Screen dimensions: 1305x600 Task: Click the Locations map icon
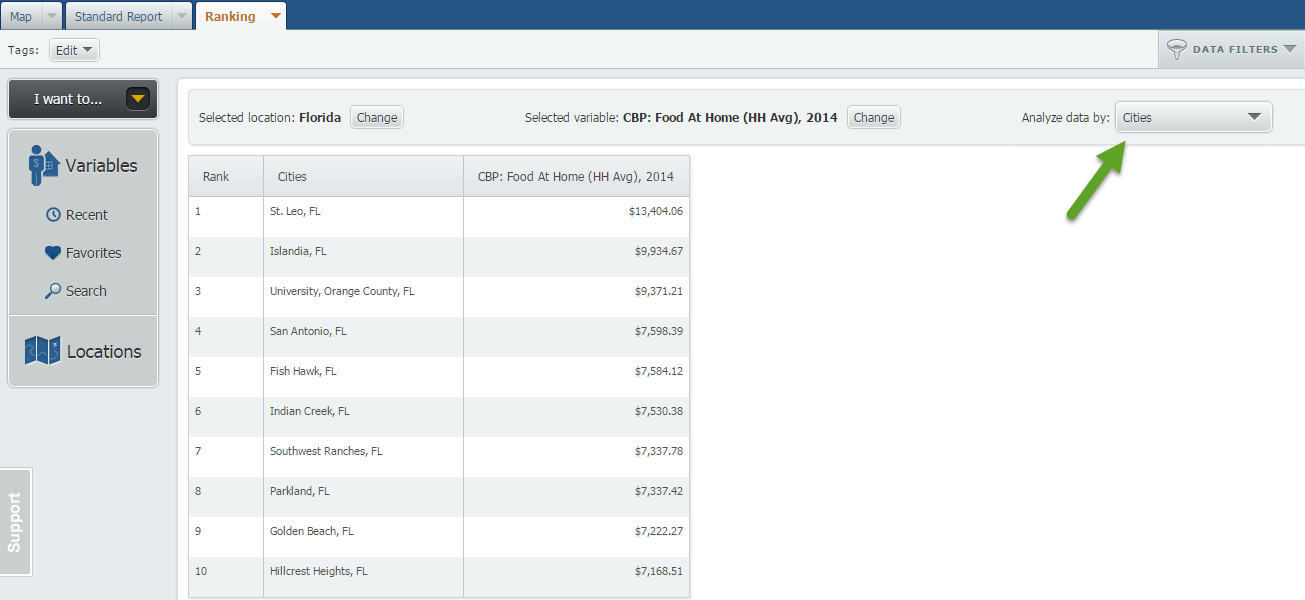[x=42, y=351]
